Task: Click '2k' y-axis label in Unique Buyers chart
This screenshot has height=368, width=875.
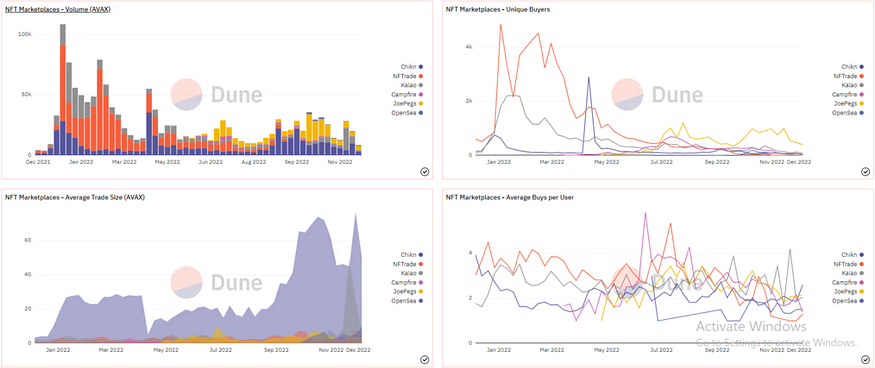Action: 470,101
